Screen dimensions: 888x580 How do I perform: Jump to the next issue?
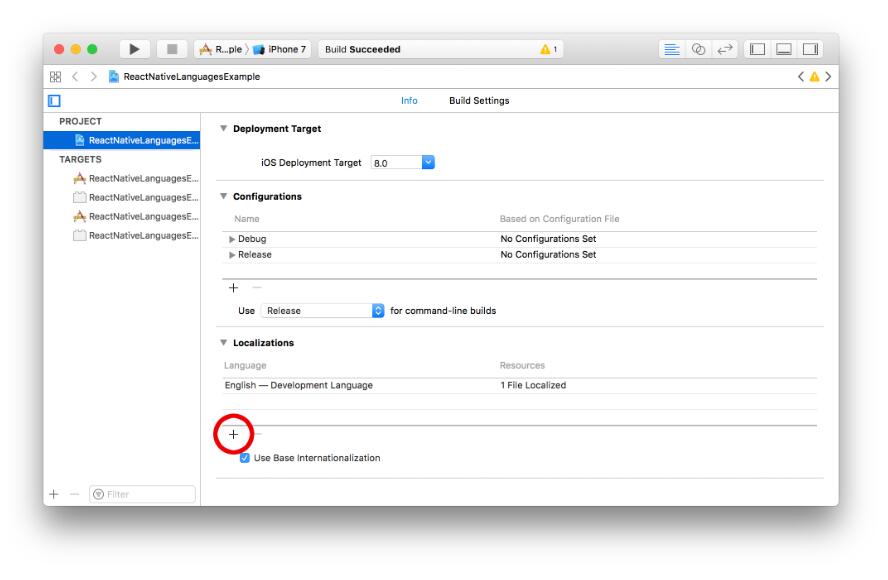pyautogui.click(x=828, y=76)
